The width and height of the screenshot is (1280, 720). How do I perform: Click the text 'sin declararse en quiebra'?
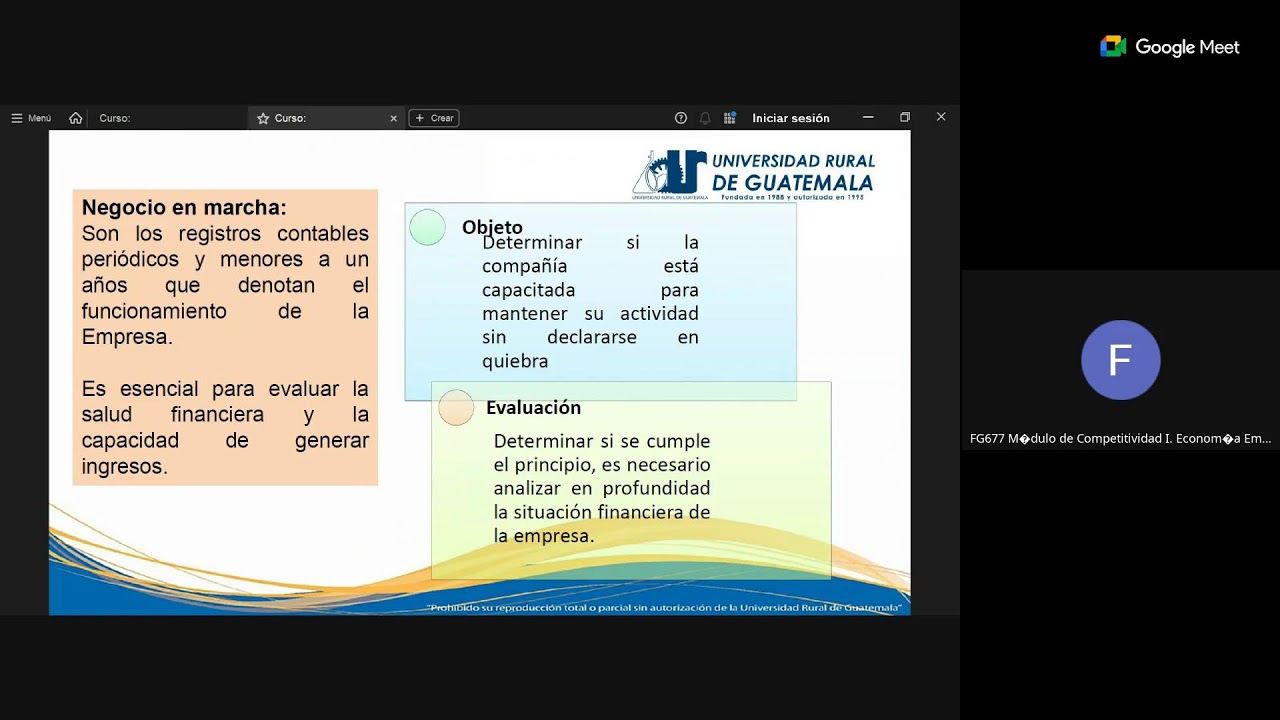(590, 349)
